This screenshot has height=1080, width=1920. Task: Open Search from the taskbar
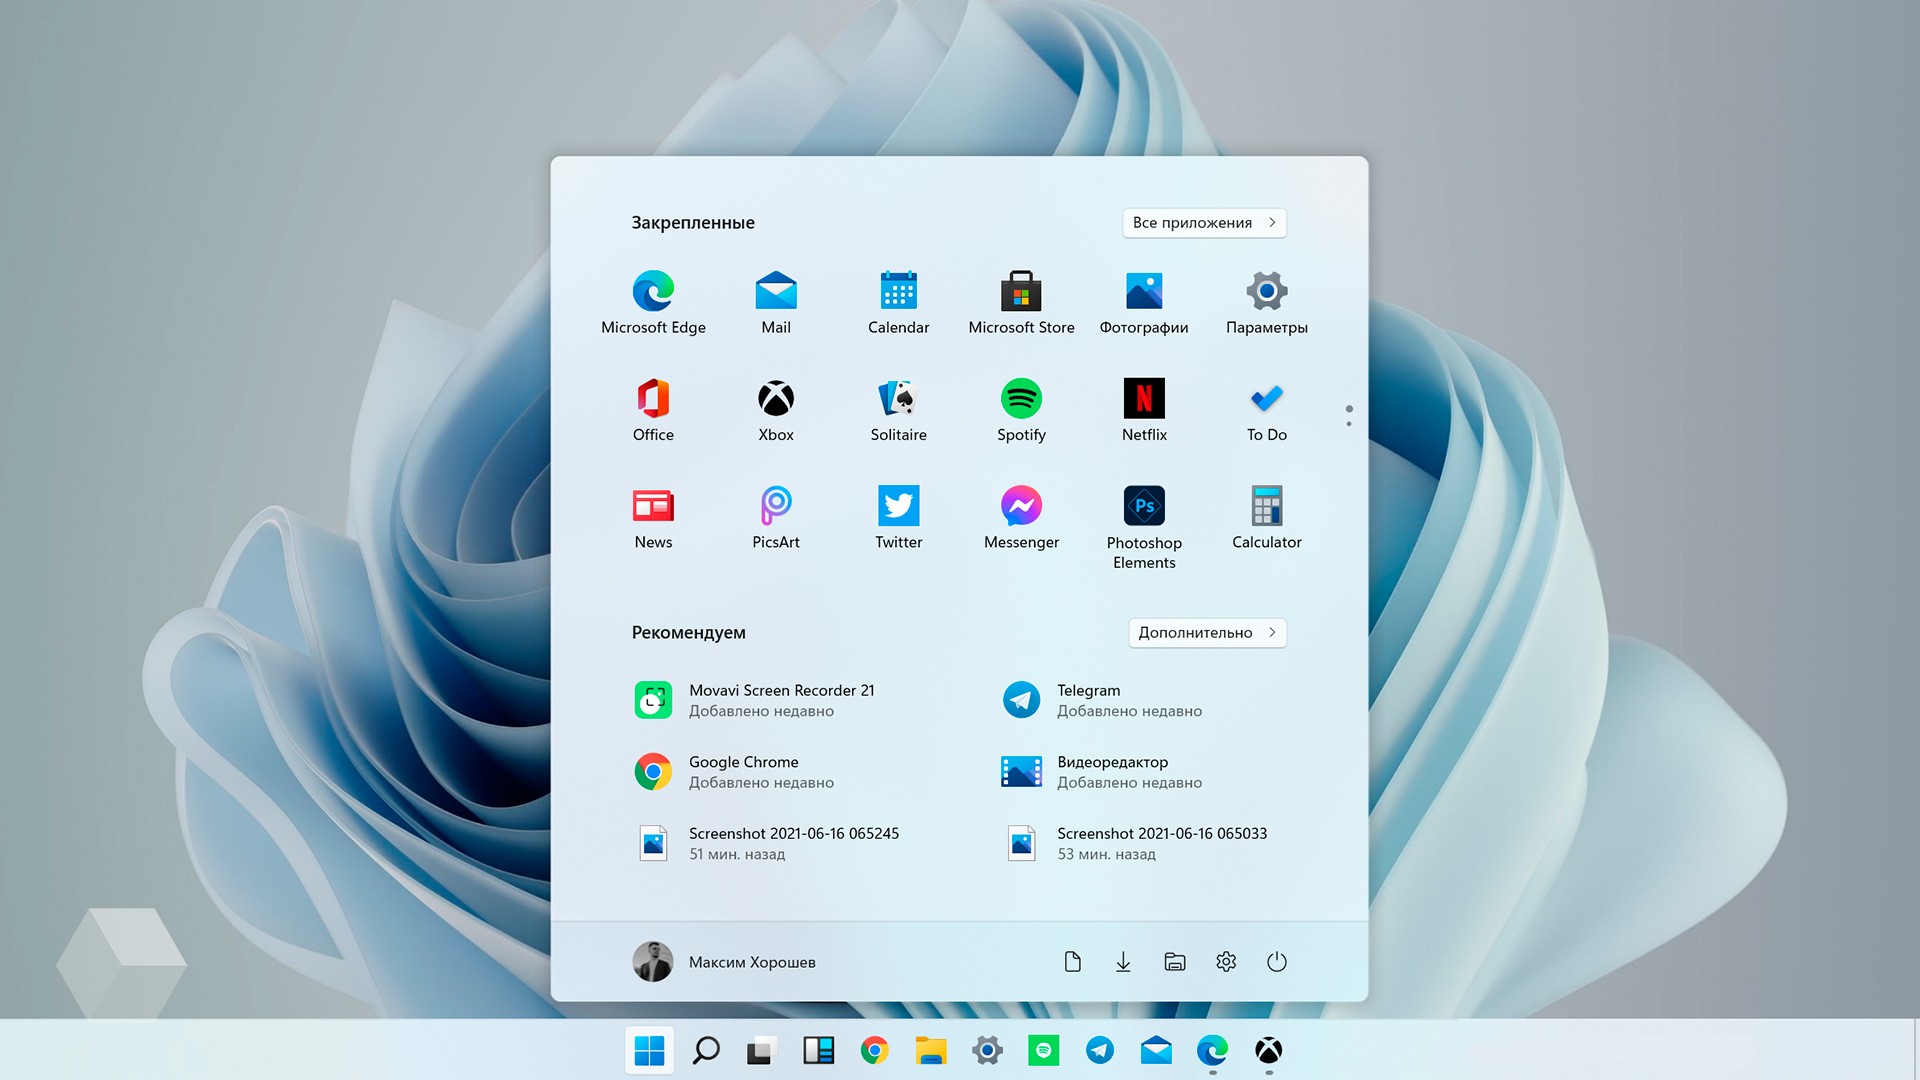(706, 1050)
